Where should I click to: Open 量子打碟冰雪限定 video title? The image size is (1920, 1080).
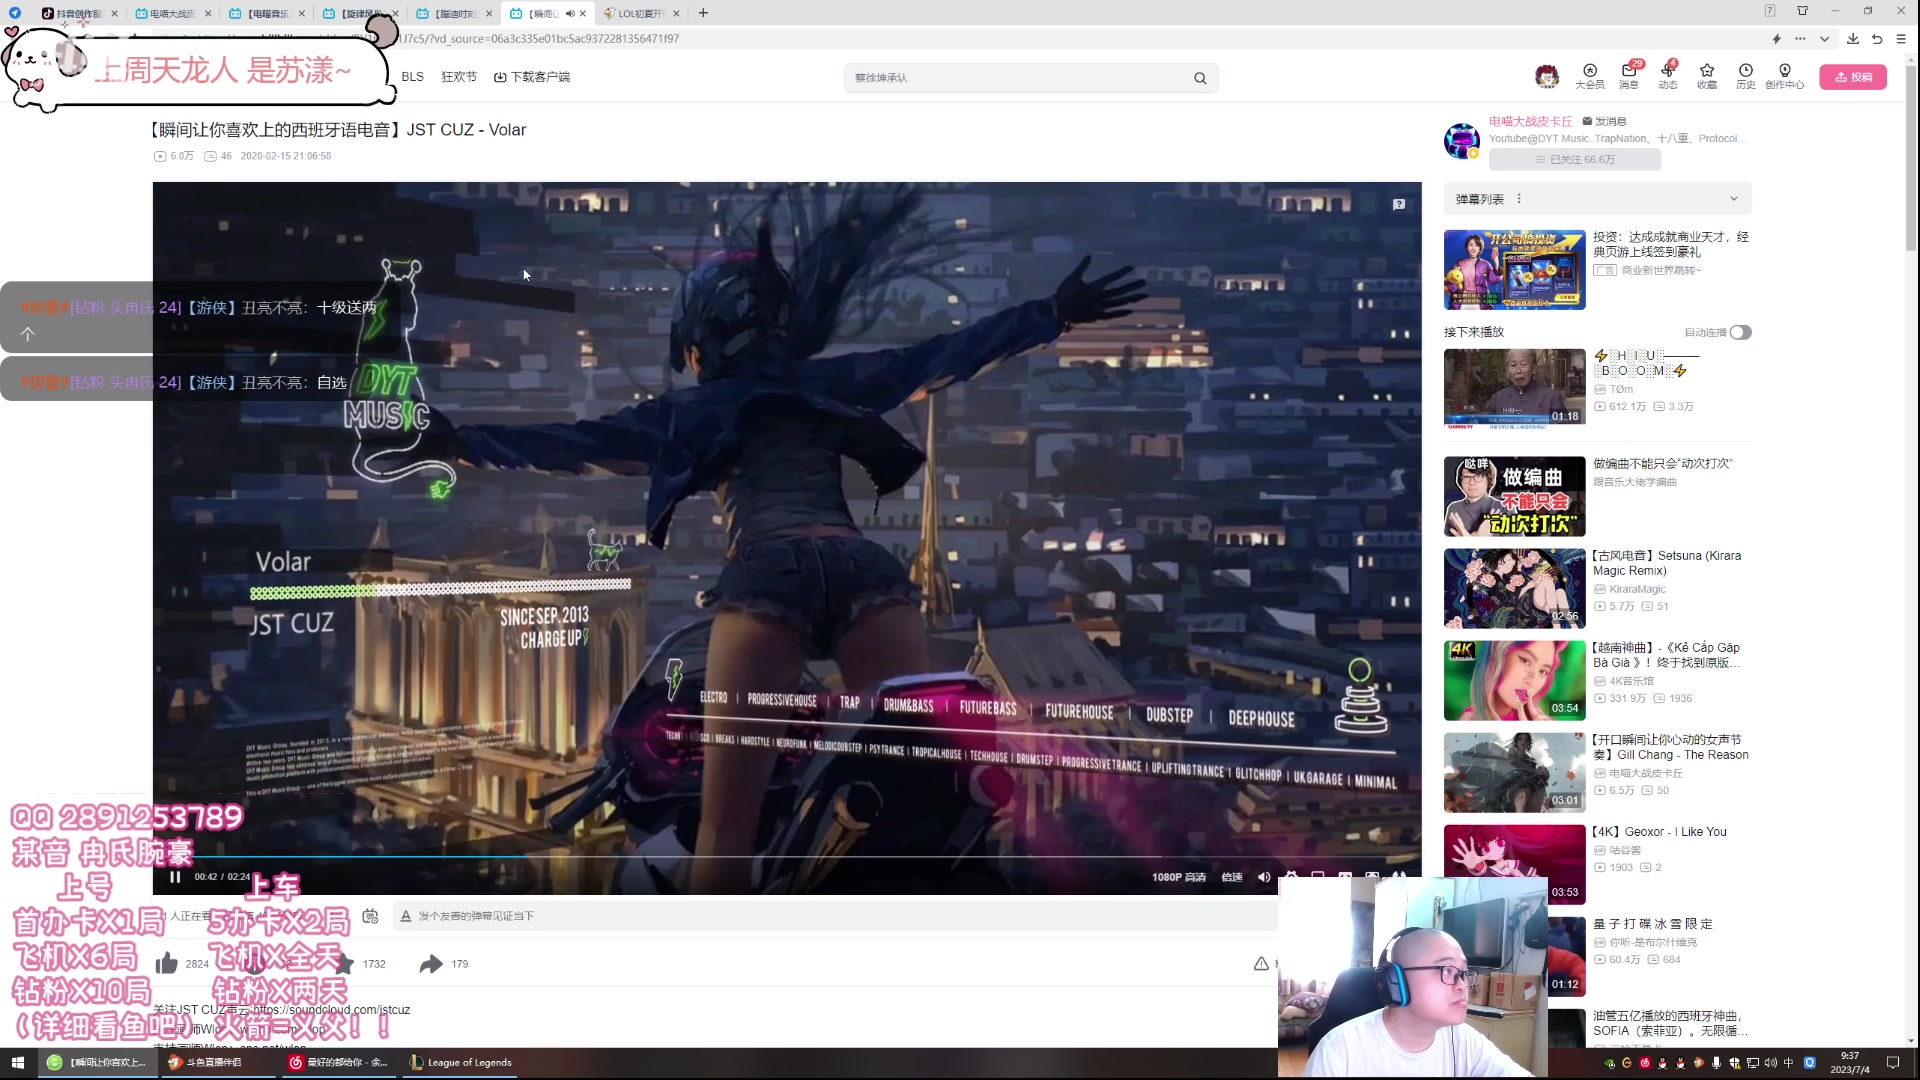(1653, 924)
